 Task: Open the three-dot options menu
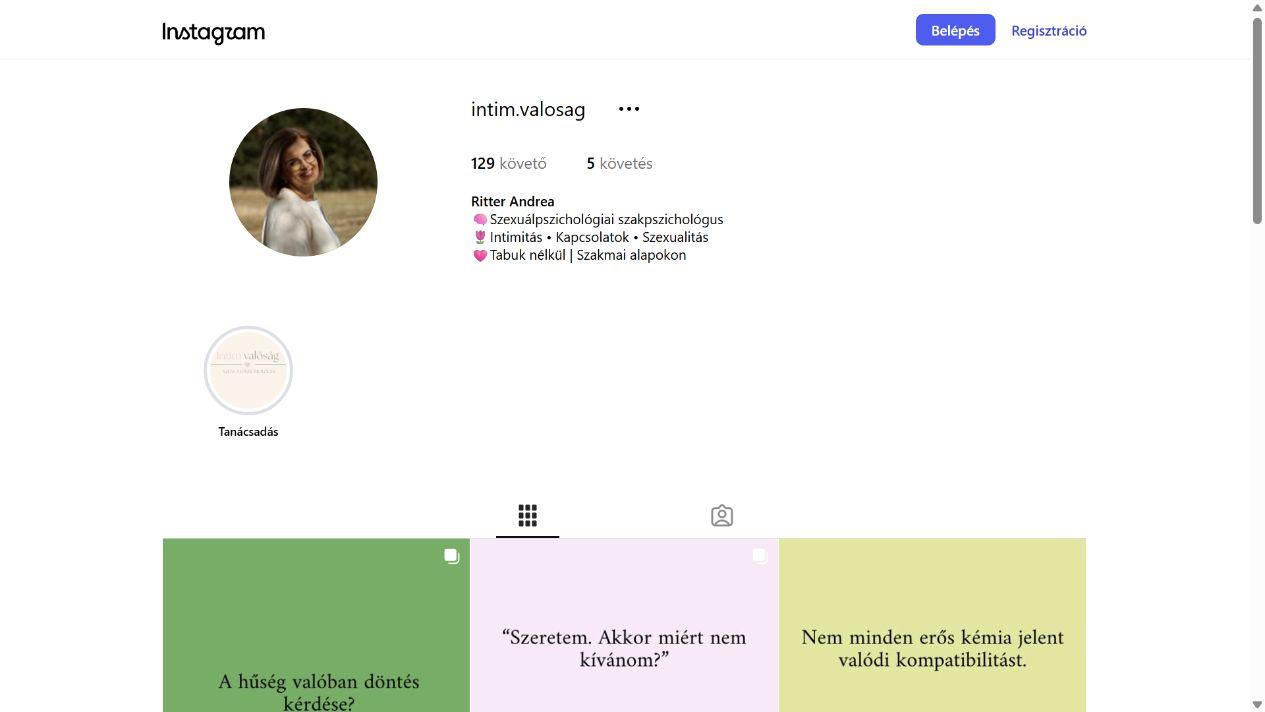(x=629, y=109)
